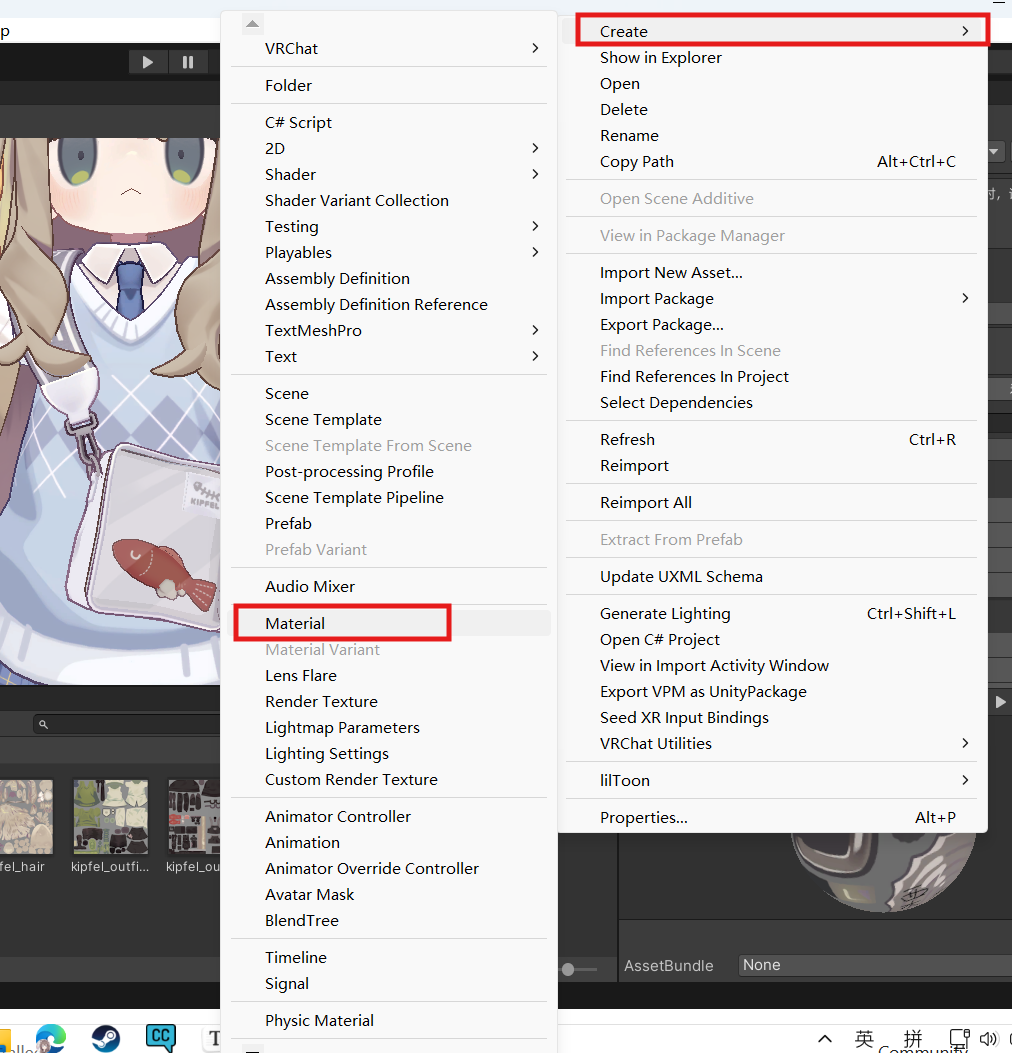Click the search magnifier in the Project panel

[x=42, y=724]
